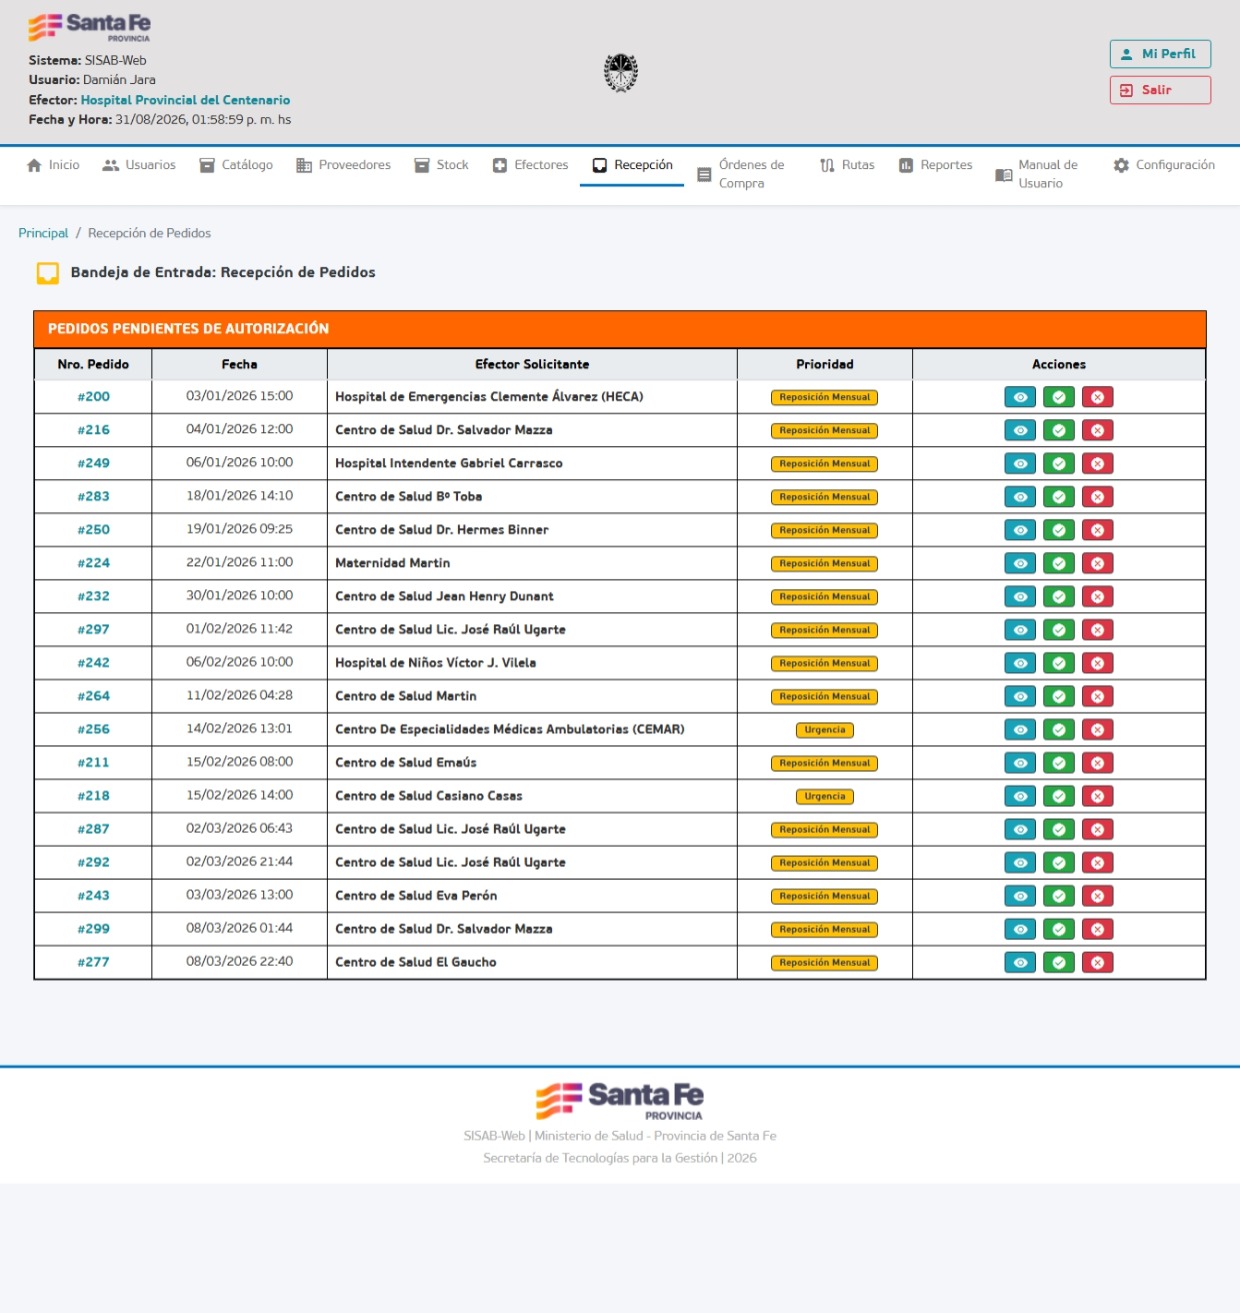Image resolution: width=1240 pixels, height=1313 pixels.
Task: Open the Efectores section
Action: 530,165
